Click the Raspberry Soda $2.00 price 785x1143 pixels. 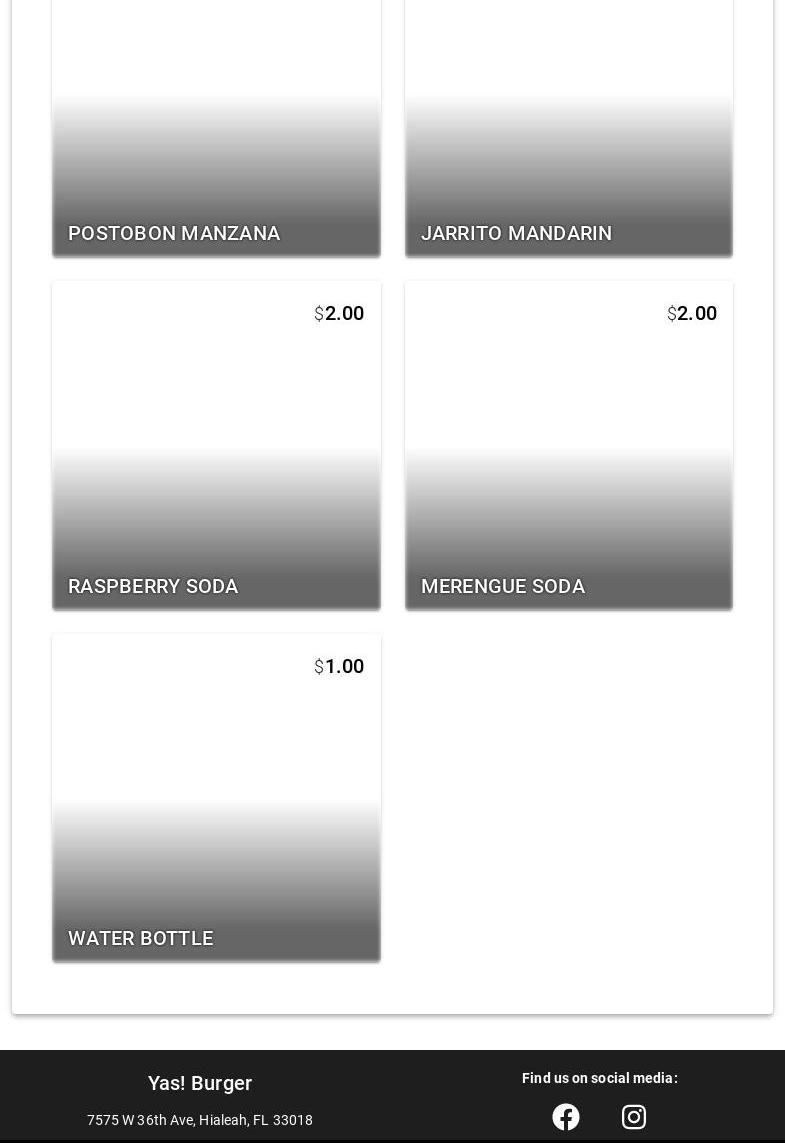[x=339, y=313]
